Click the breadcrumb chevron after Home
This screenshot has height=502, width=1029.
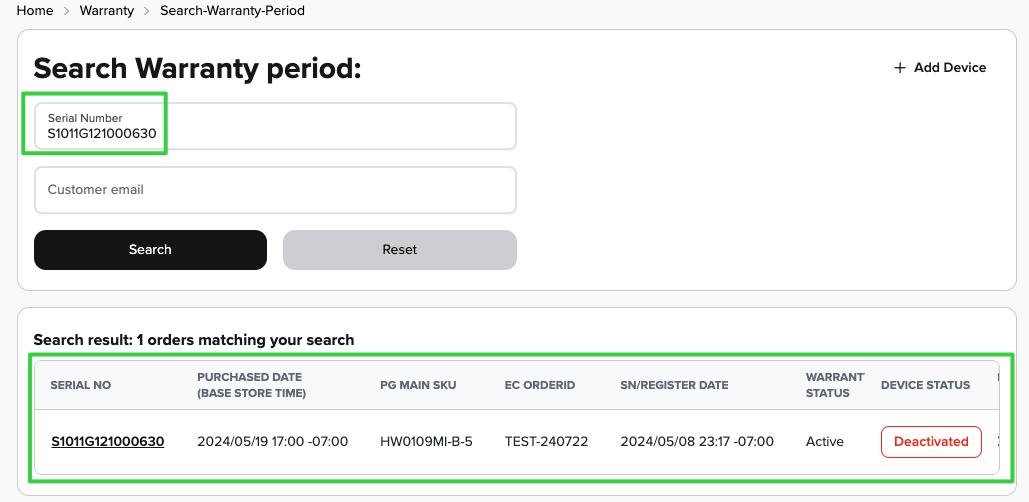click(x=67, y=11)
